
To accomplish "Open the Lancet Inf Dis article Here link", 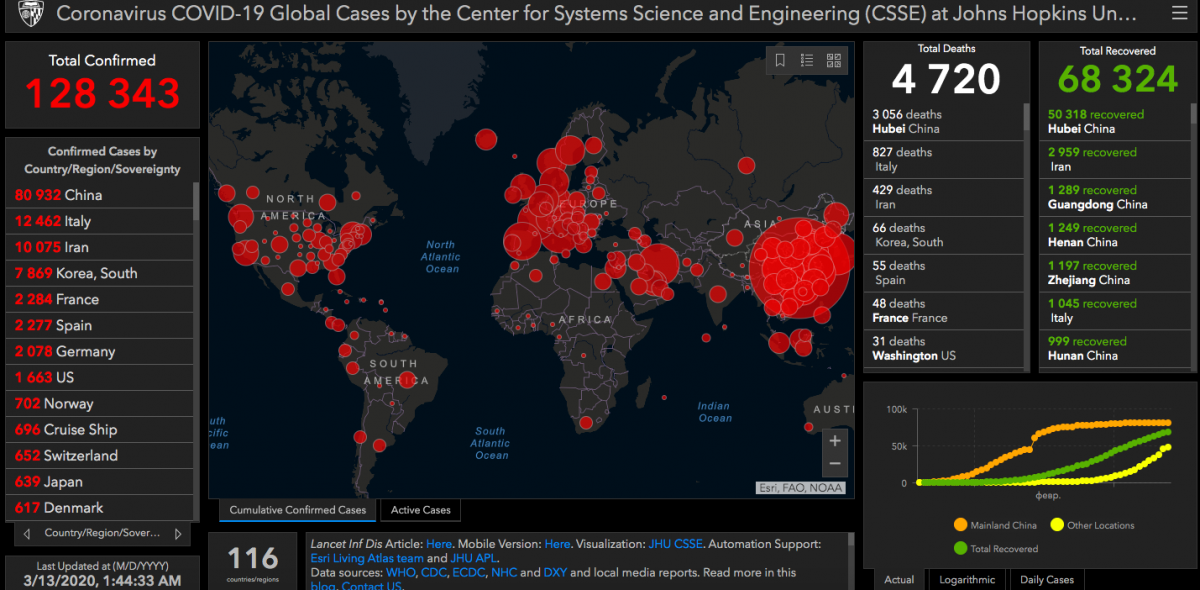I will (439, 544).
